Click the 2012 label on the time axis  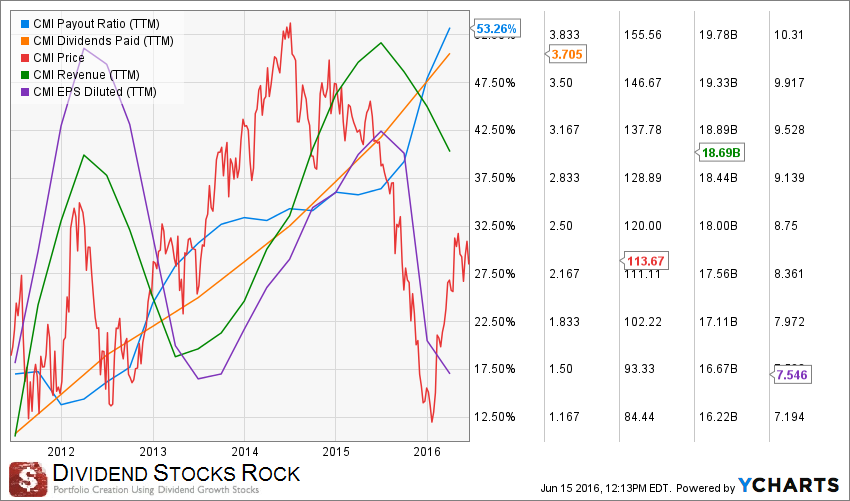(61, 450)
